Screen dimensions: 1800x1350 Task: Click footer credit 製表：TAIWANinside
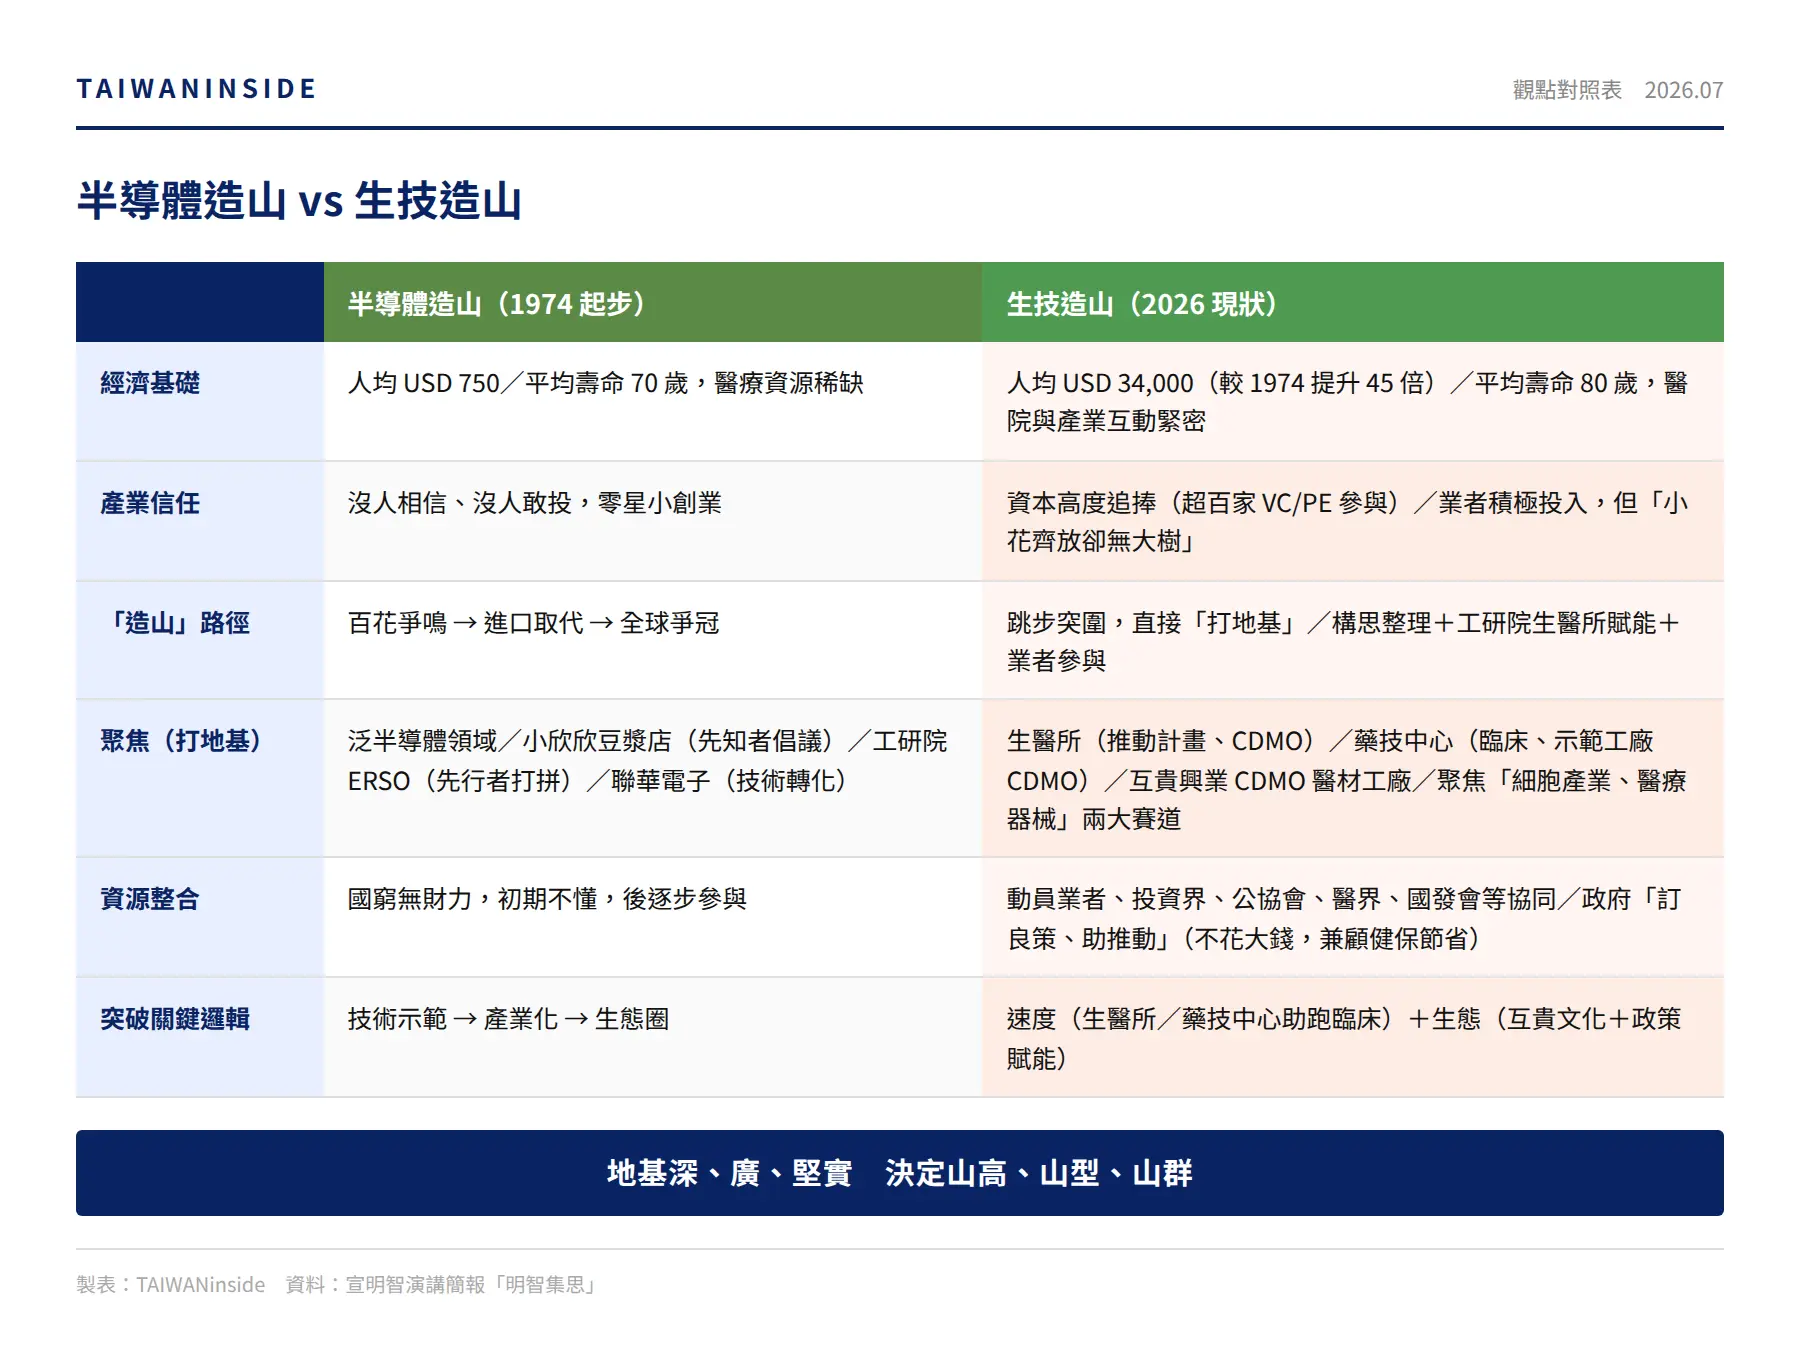coord(171,1285)
